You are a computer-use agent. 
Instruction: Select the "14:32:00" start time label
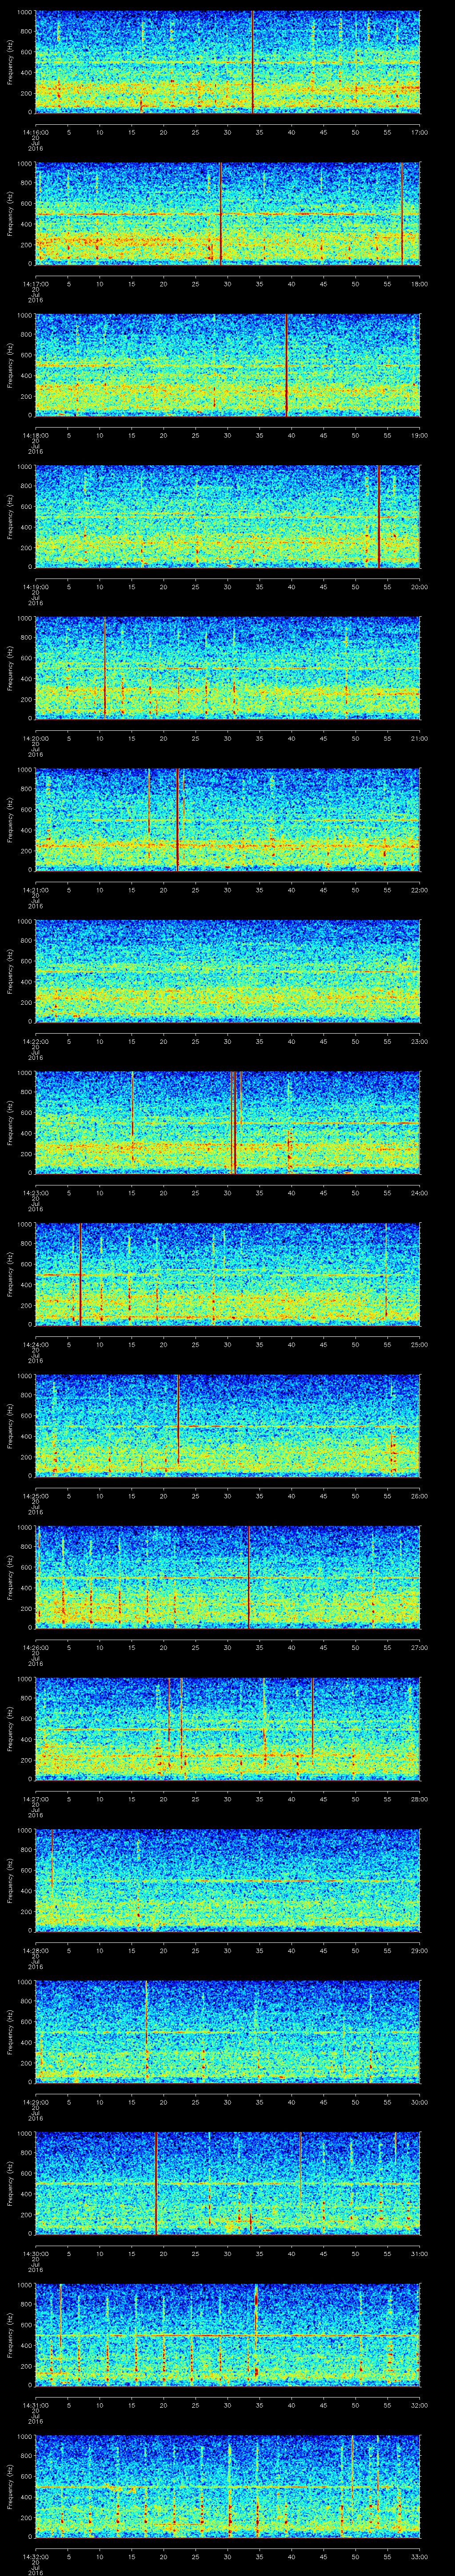pyautogui.click(x=35, y=2556)
